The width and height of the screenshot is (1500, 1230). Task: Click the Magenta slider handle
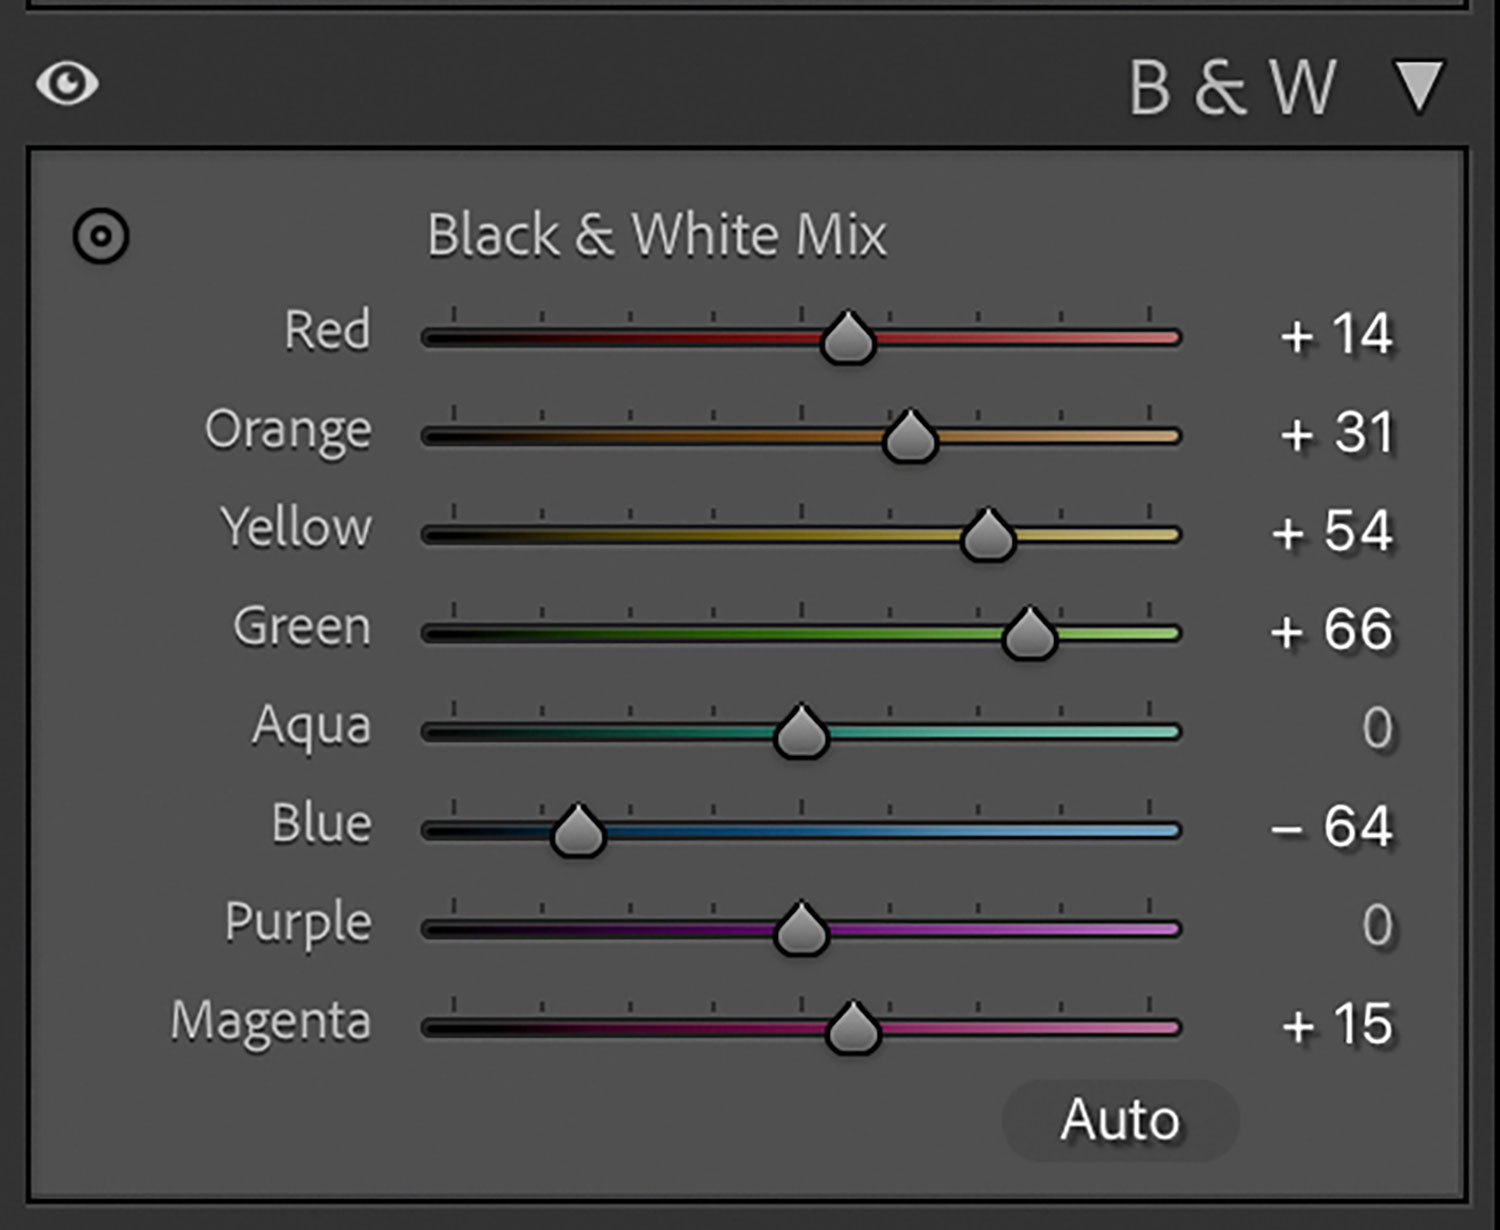pos(853,1029)
